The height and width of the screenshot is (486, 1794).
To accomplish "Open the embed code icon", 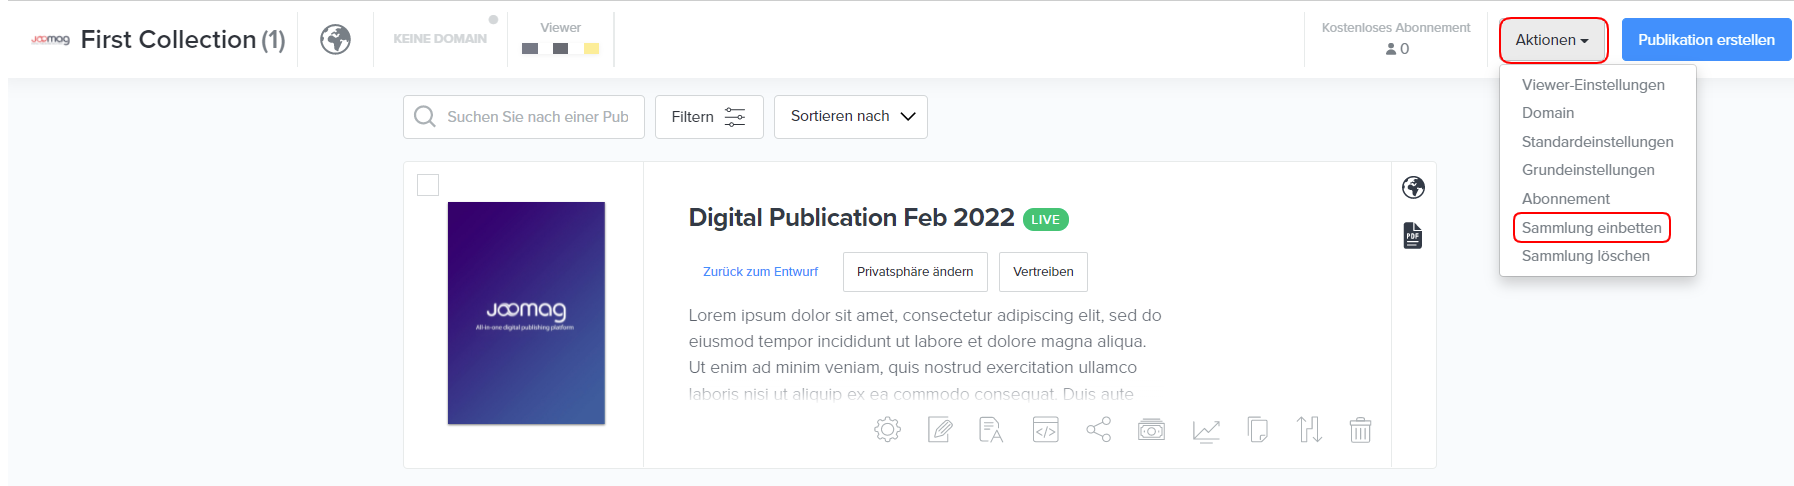I will pos(1045,430).
